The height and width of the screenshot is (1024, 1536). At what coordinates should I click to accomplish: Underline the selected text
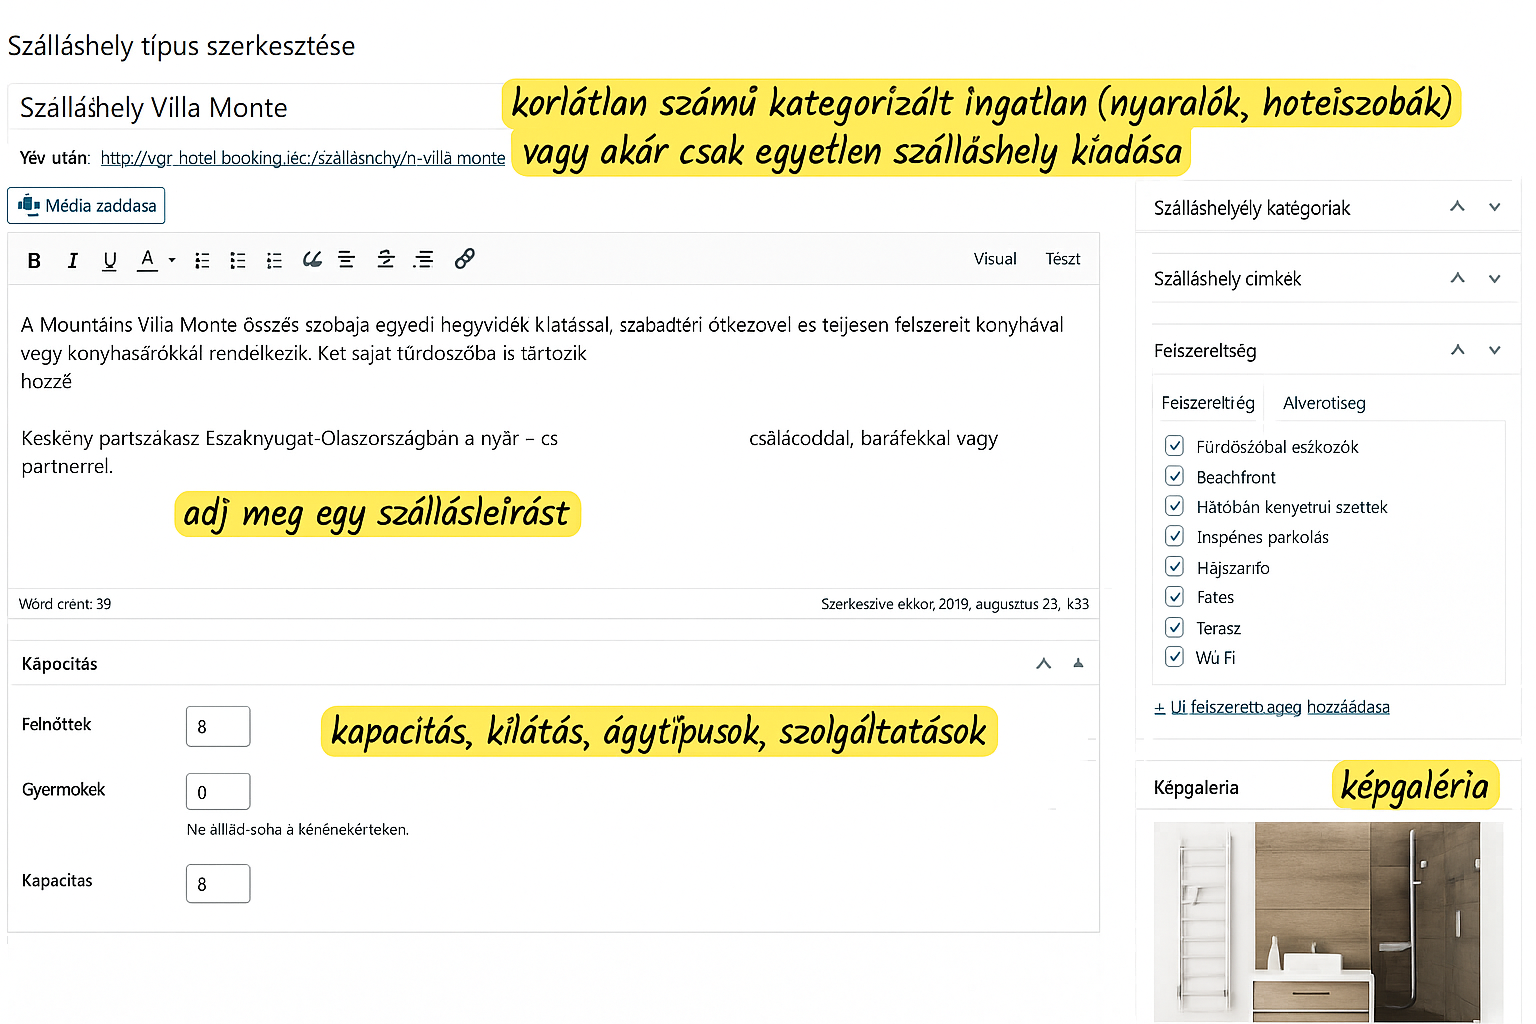pos(110,261)
